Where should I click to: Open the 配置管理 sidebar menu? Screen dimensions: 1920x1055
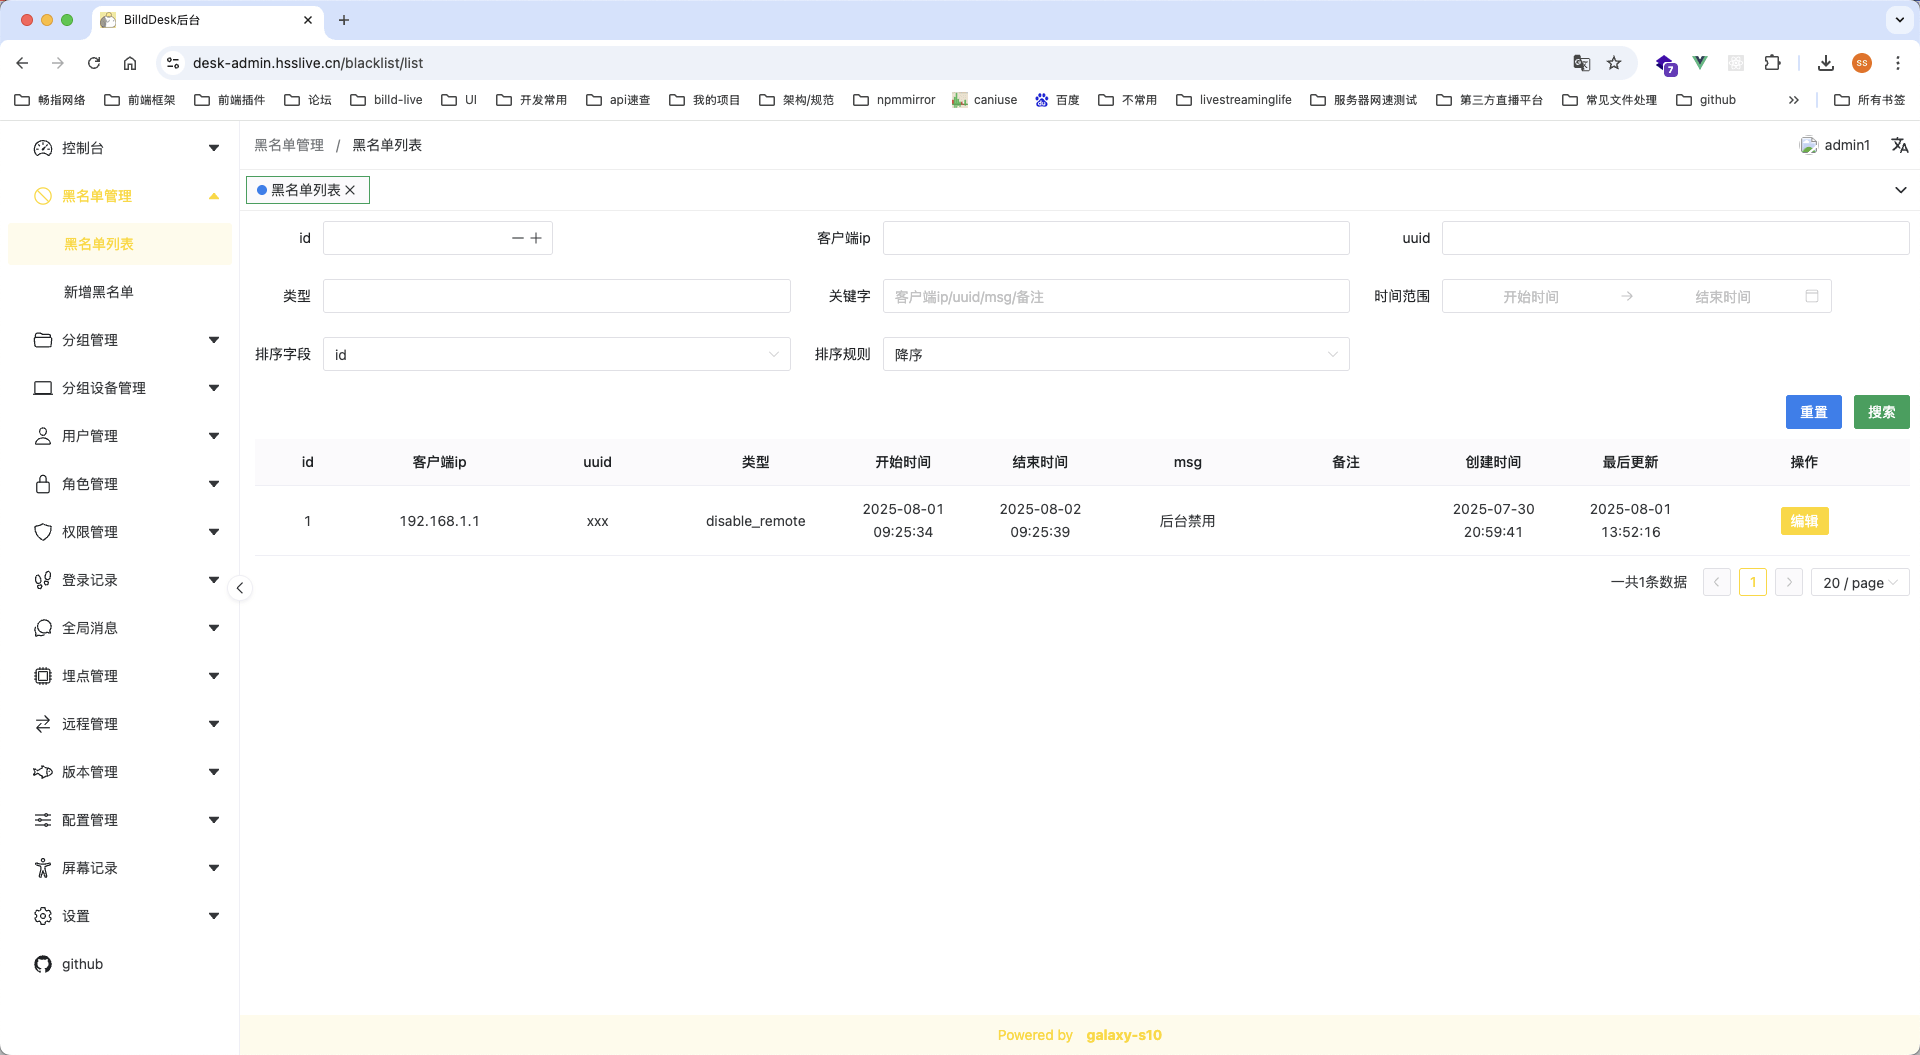(120, 820)
